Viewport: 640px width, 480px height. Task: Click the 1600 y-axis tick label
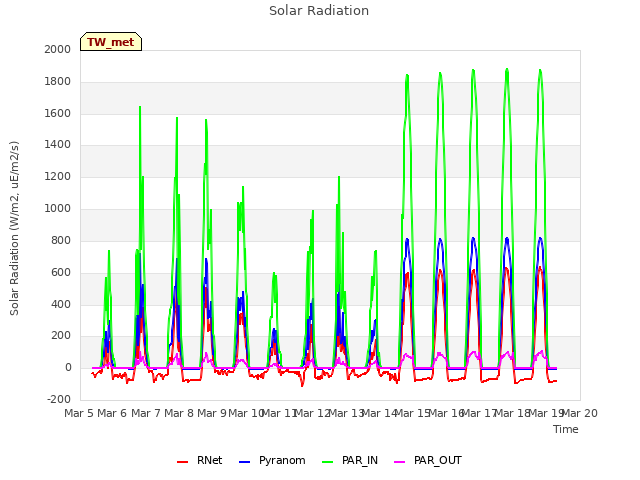click(58, 113)
